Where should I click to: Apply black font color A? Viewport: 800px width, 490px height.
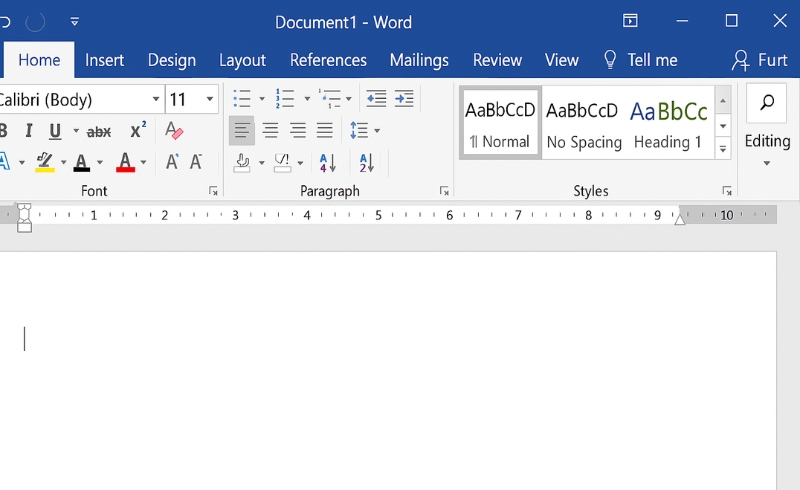coord(82,162)
